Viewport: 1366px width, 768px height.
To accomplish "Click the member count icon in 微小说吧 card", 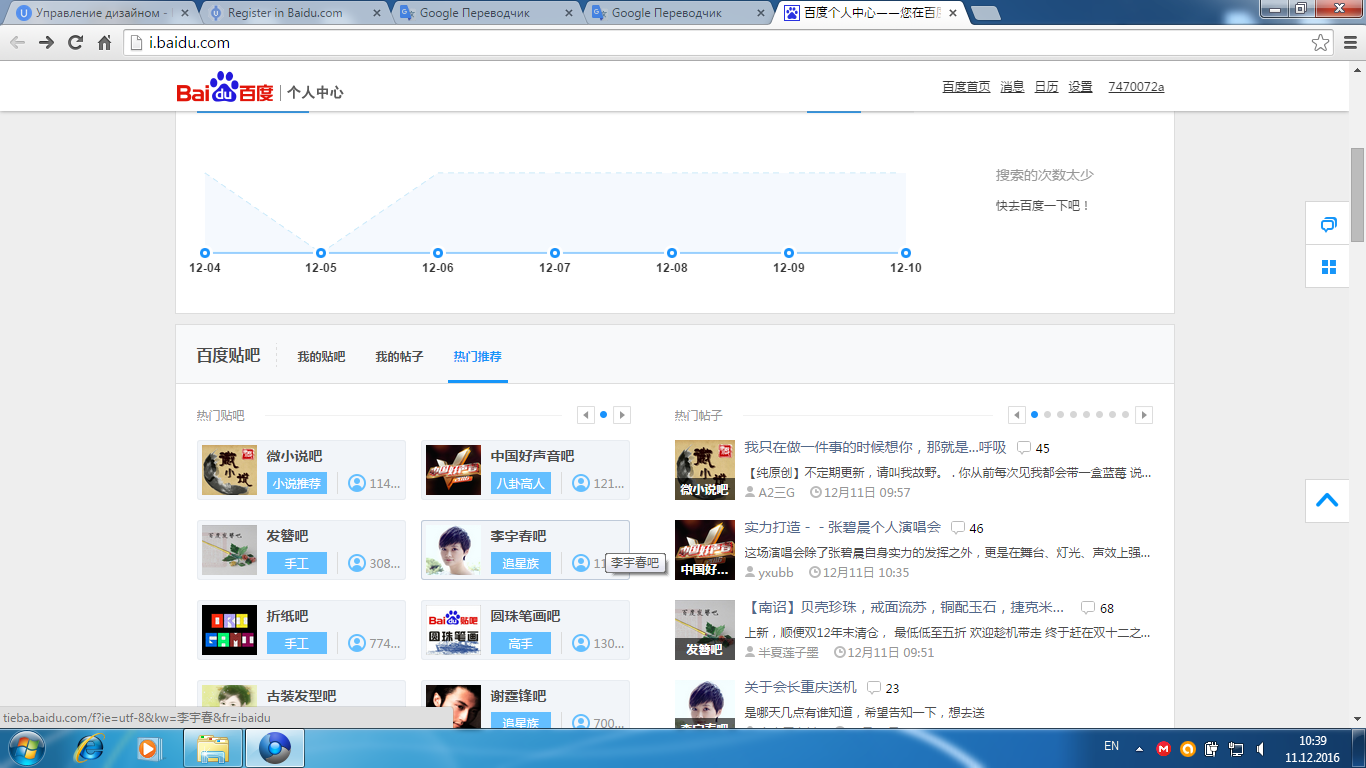I will tap(357, 483).
